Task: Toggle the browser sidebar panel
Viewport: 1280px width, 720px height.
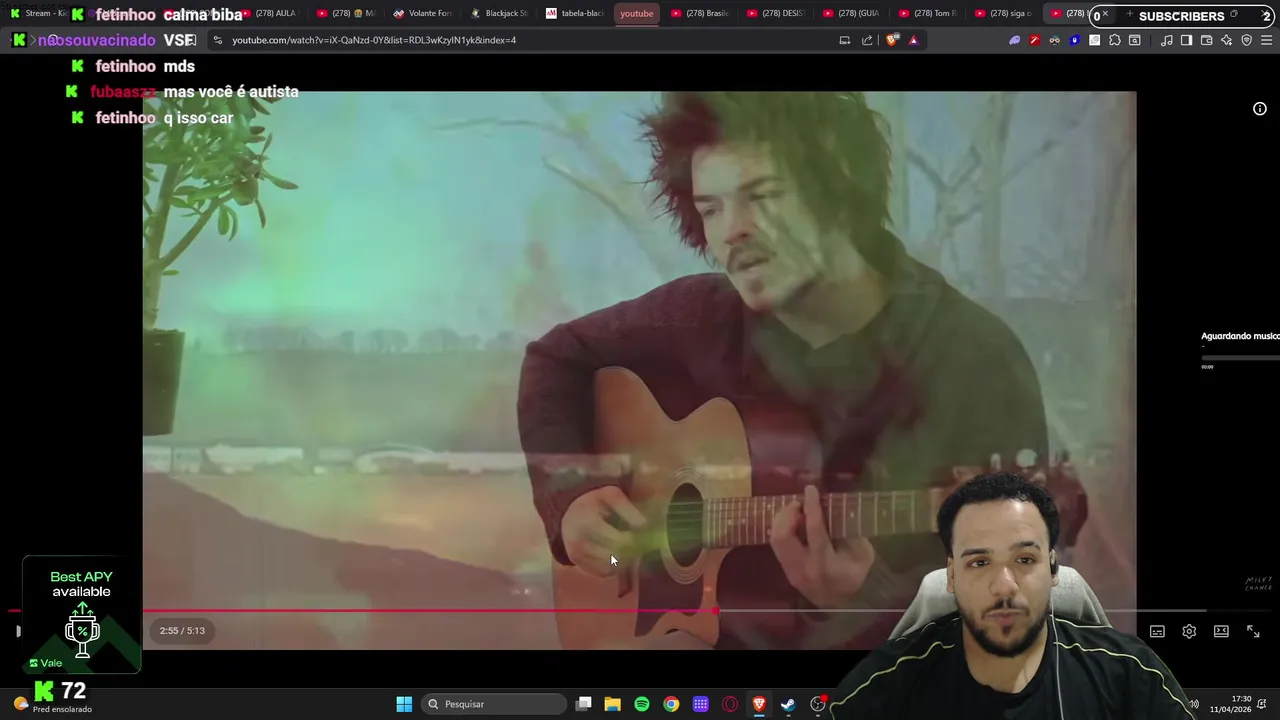Action: click(x=1186, y=40)
